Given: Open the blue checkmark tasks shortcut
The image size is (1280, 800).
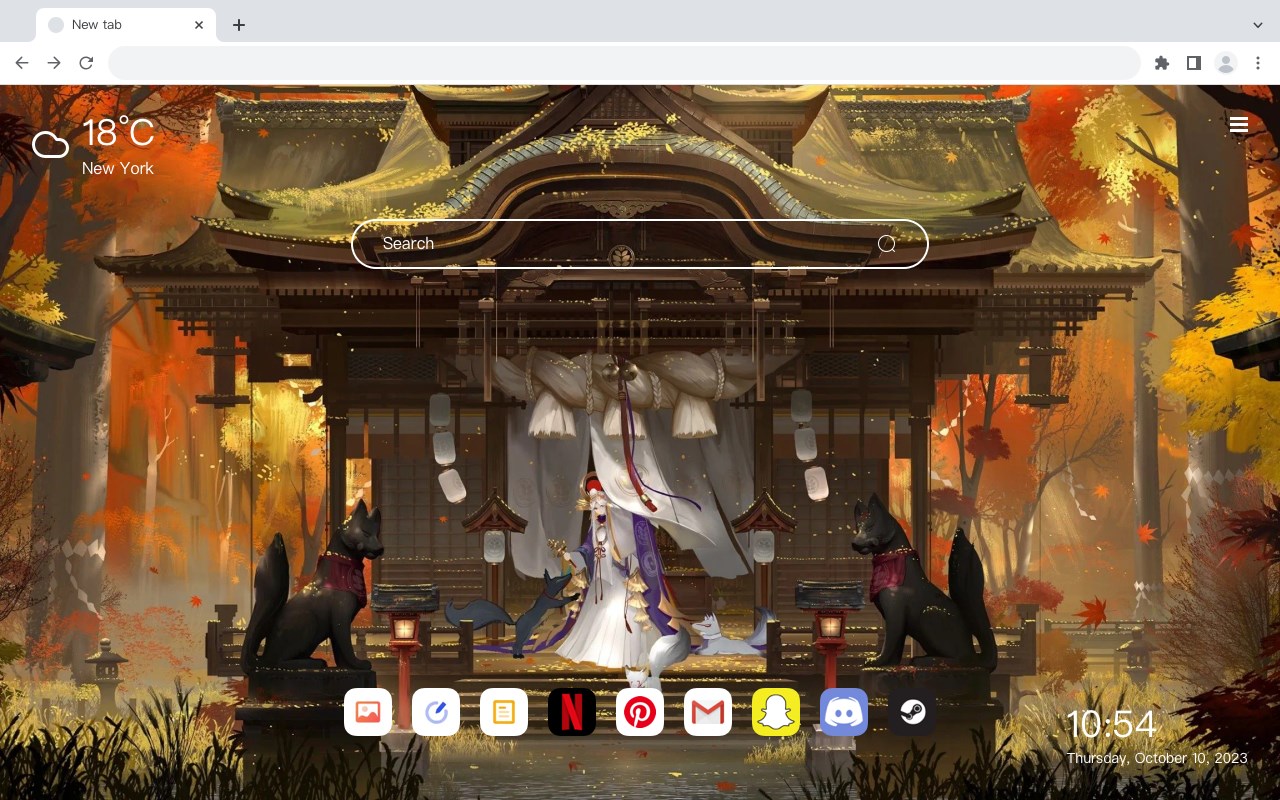Looking at the screenshot, I should (436, 712).
